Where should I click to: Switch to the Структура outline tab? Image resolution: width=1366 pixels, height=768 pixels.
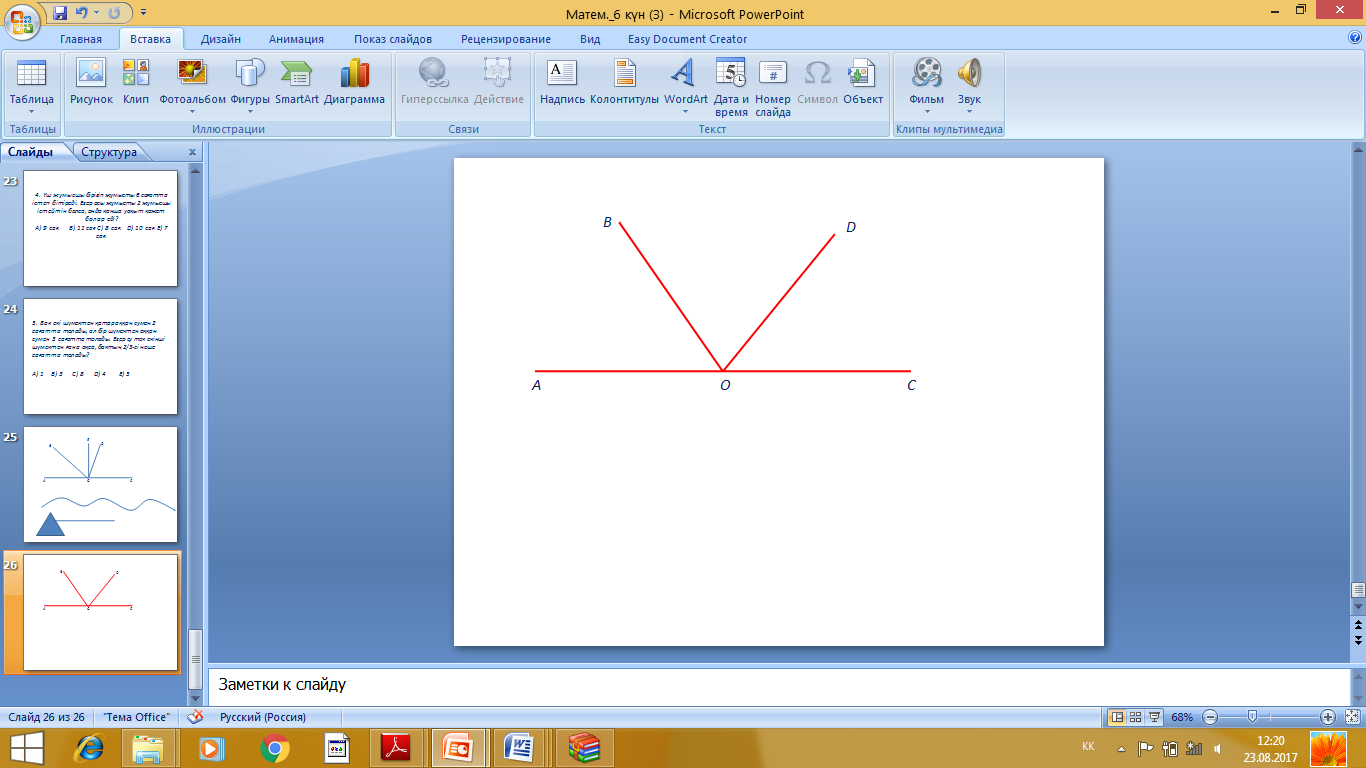(x=109, y=153)
